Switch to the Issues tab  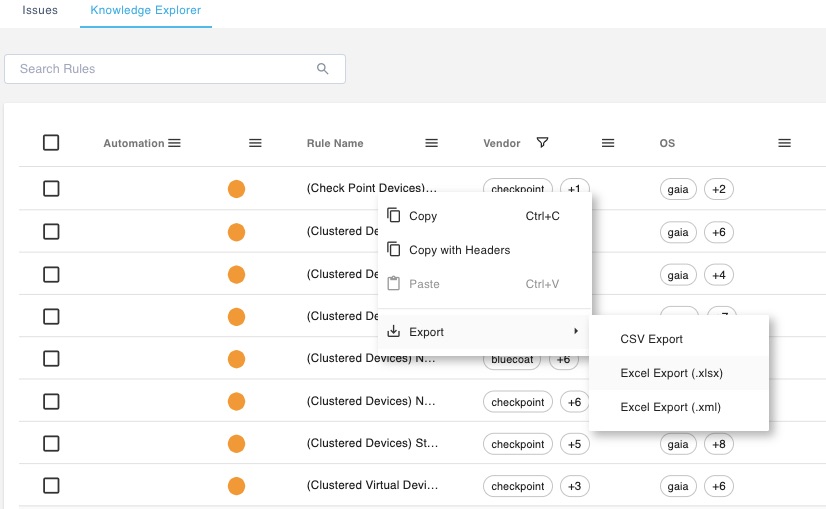[x=40, y=10]
